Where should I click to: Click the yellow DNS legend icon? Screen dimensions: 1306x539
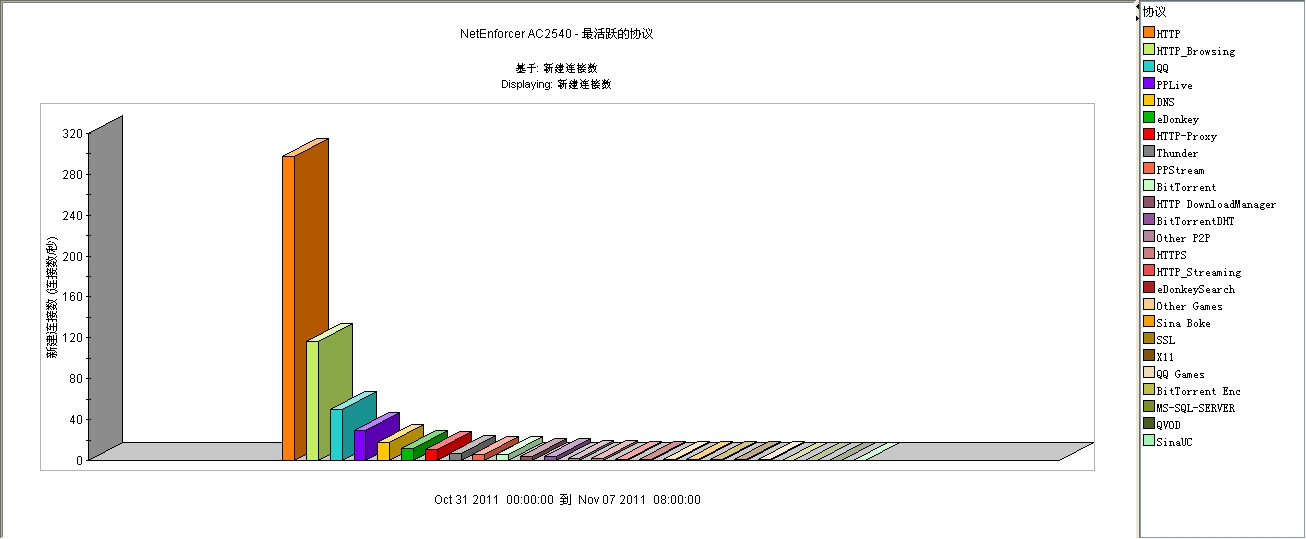pos(1149,102)
